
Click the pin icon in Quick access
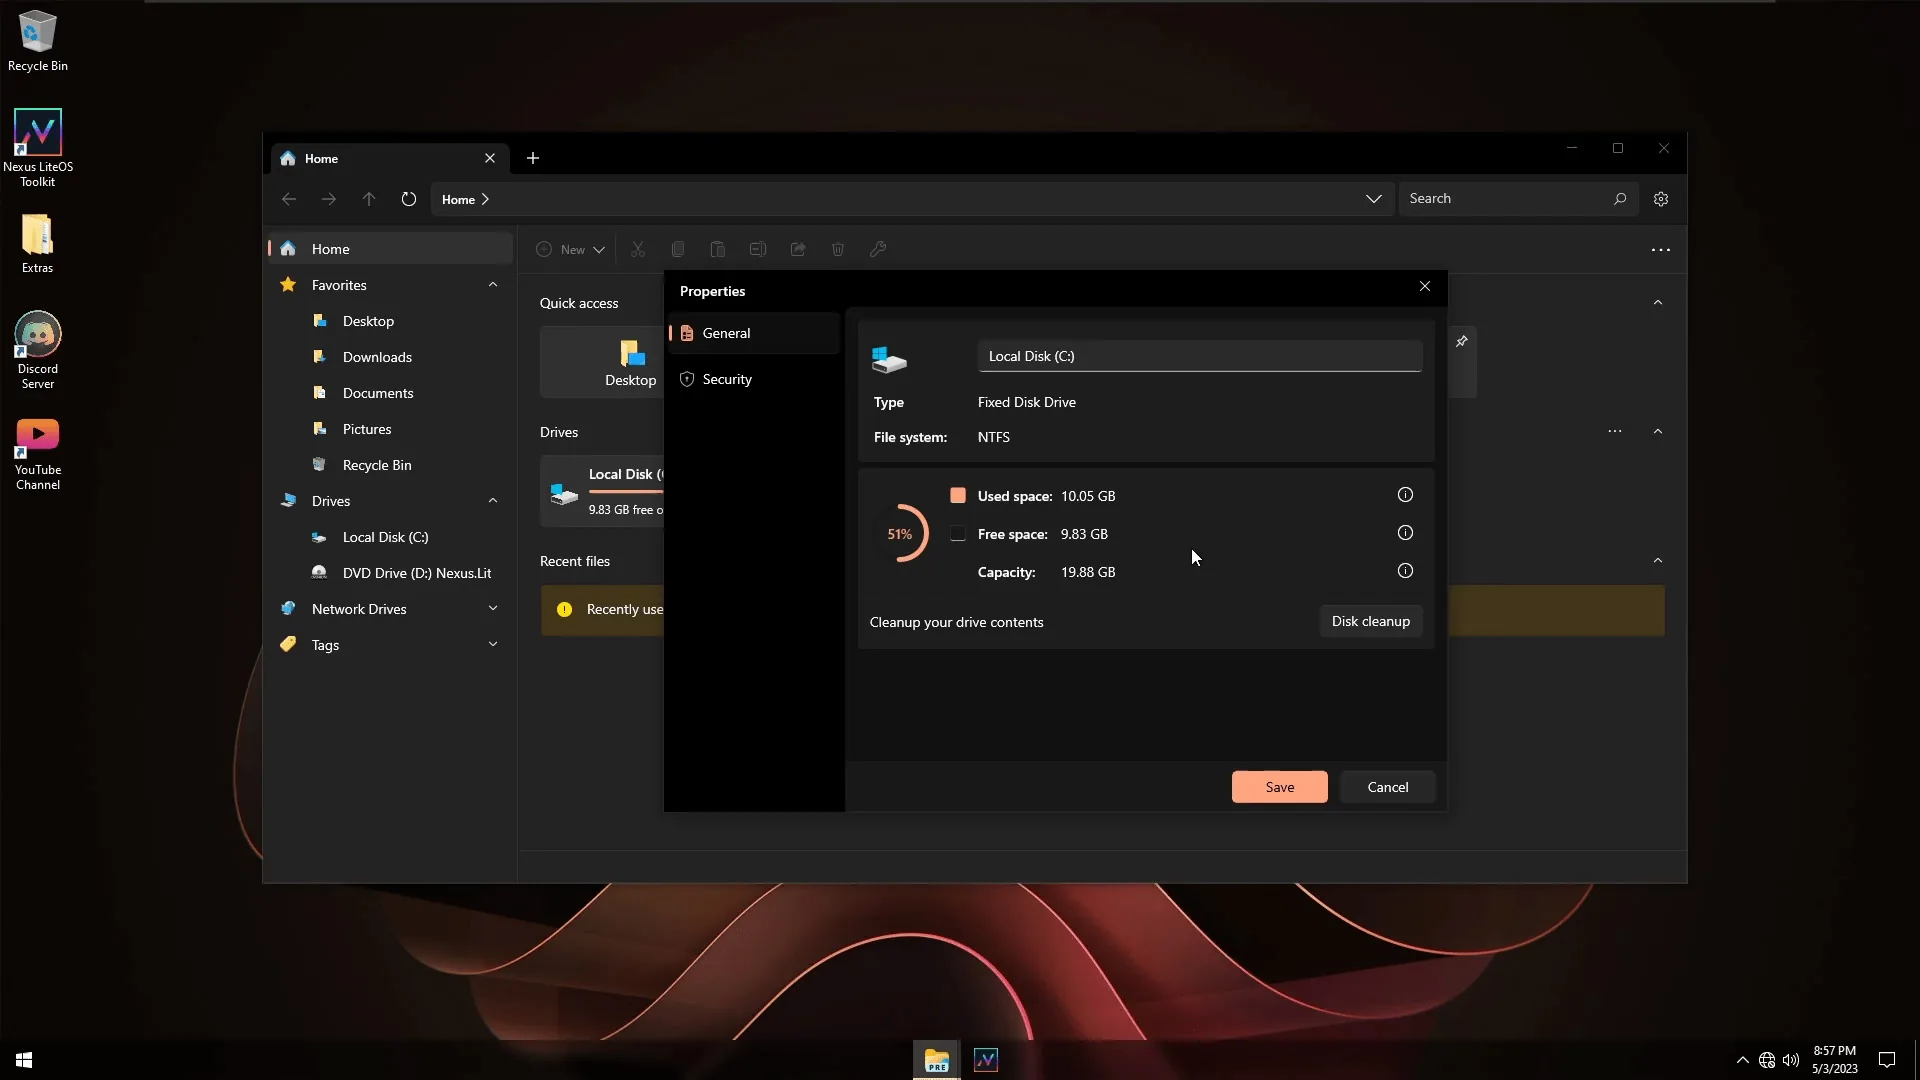pos(1461,342)
